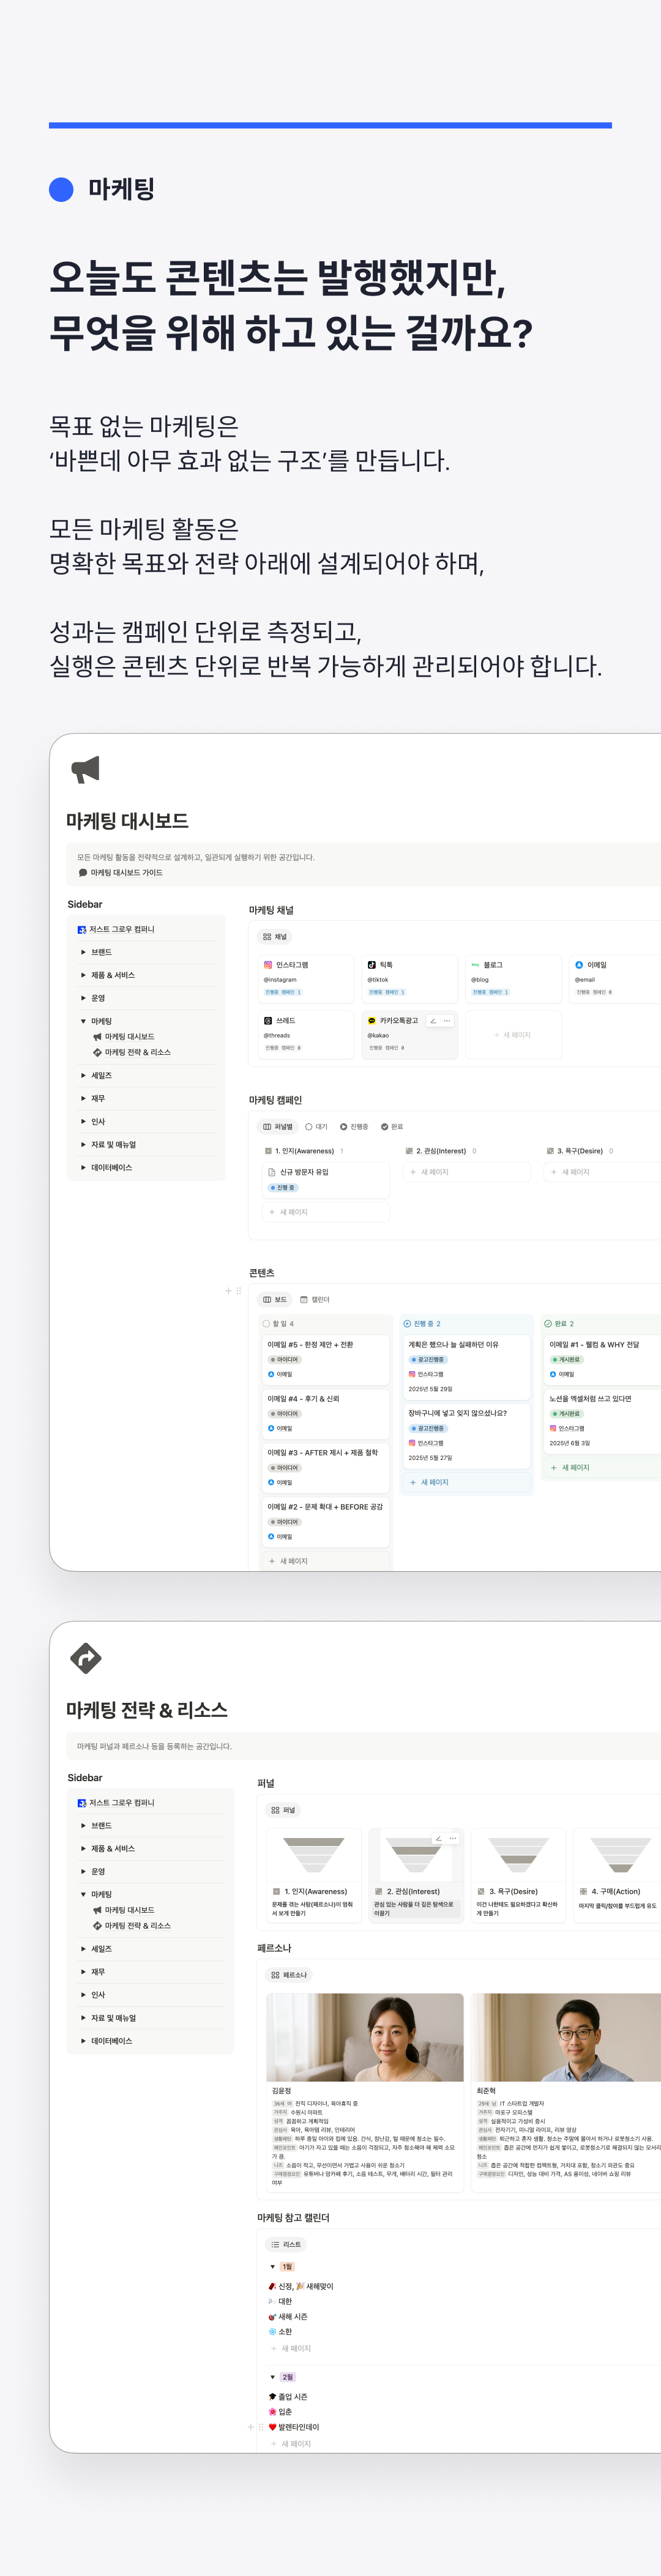Click the drag handle left of 발렌타인데이

coord(262,2427)
